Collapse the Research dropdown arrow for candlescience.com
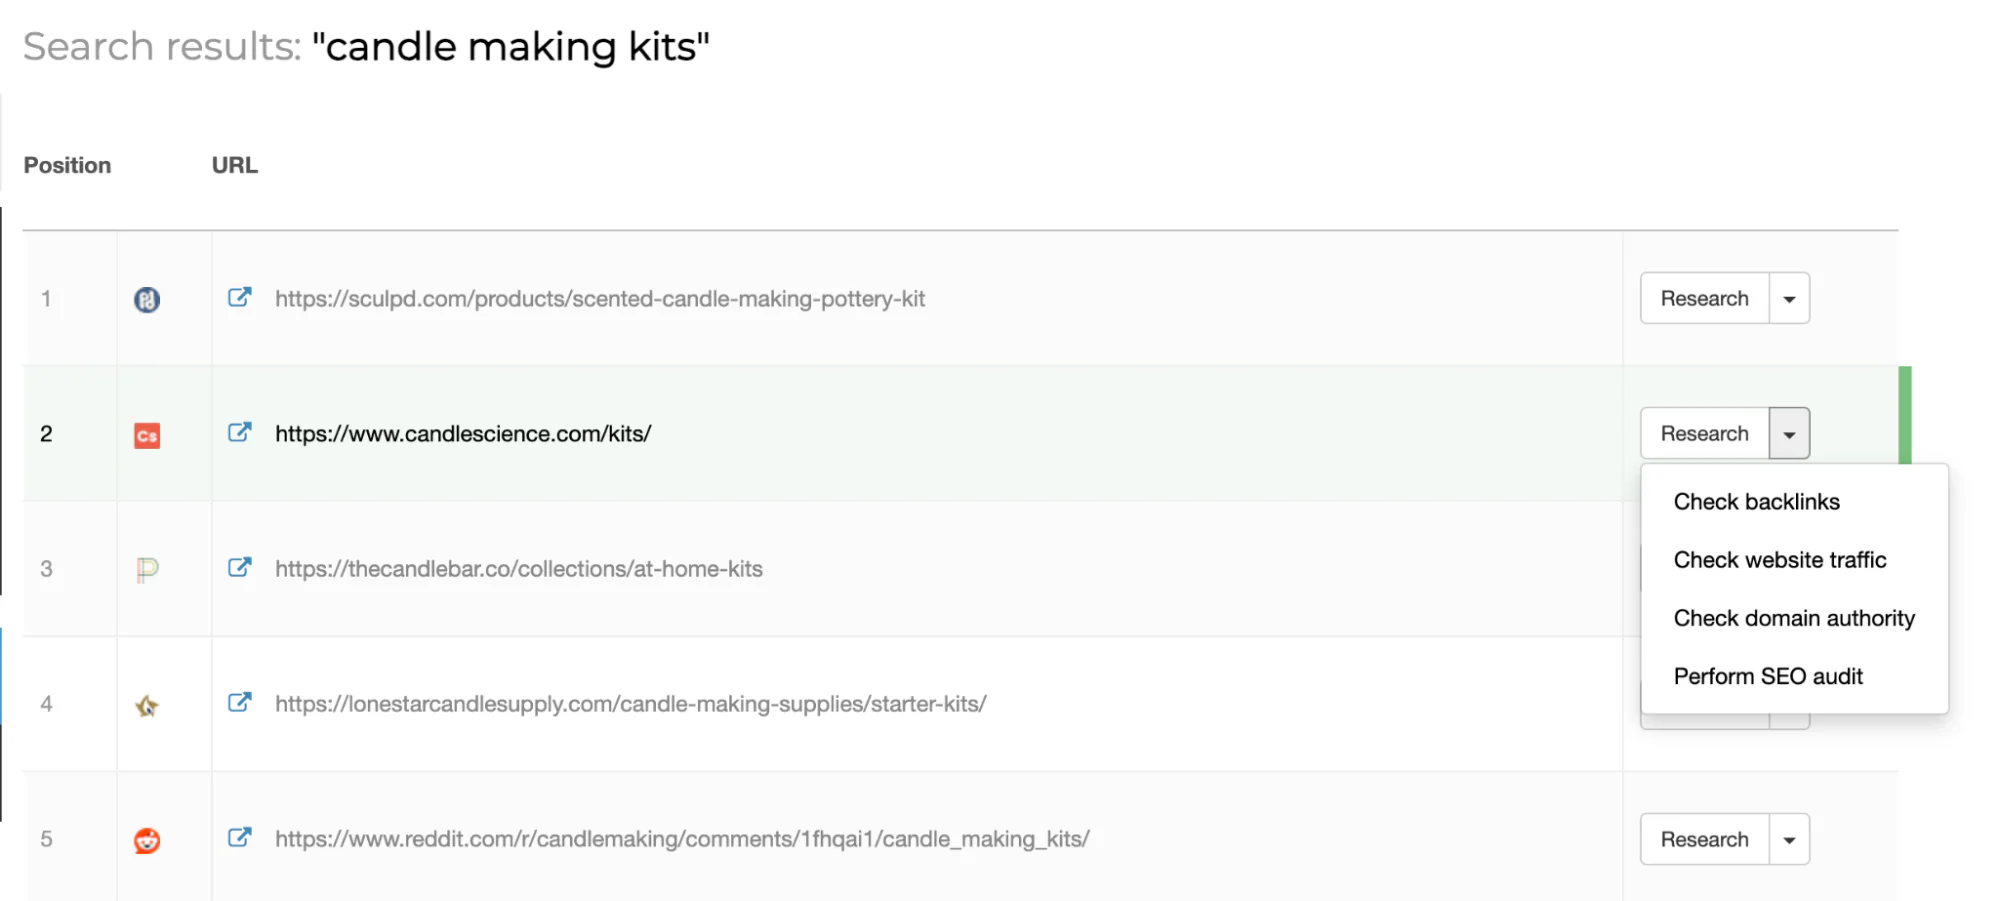Screen dimensions: 1999x901 [1789, 434]
